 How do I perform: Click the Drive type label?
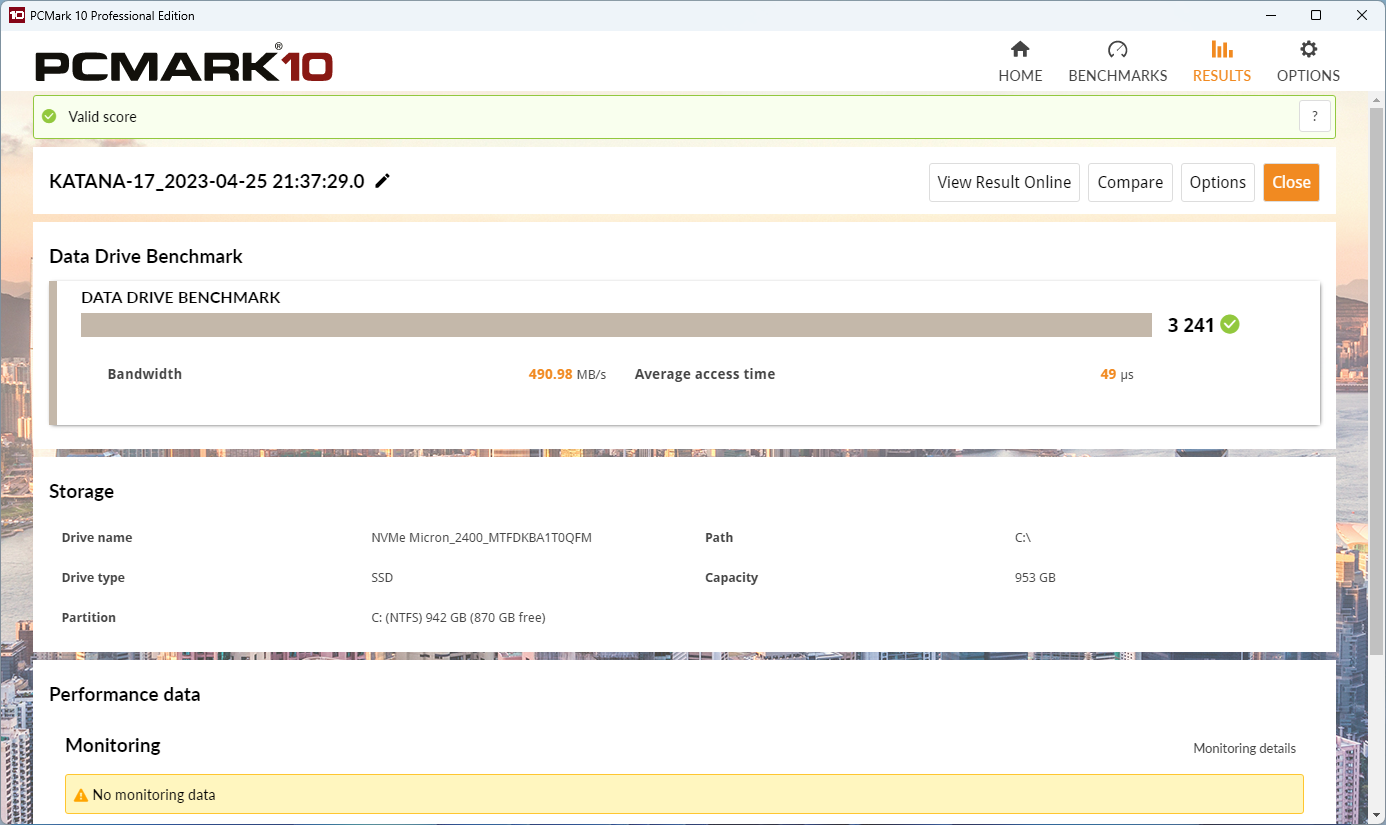coord(93,578)
